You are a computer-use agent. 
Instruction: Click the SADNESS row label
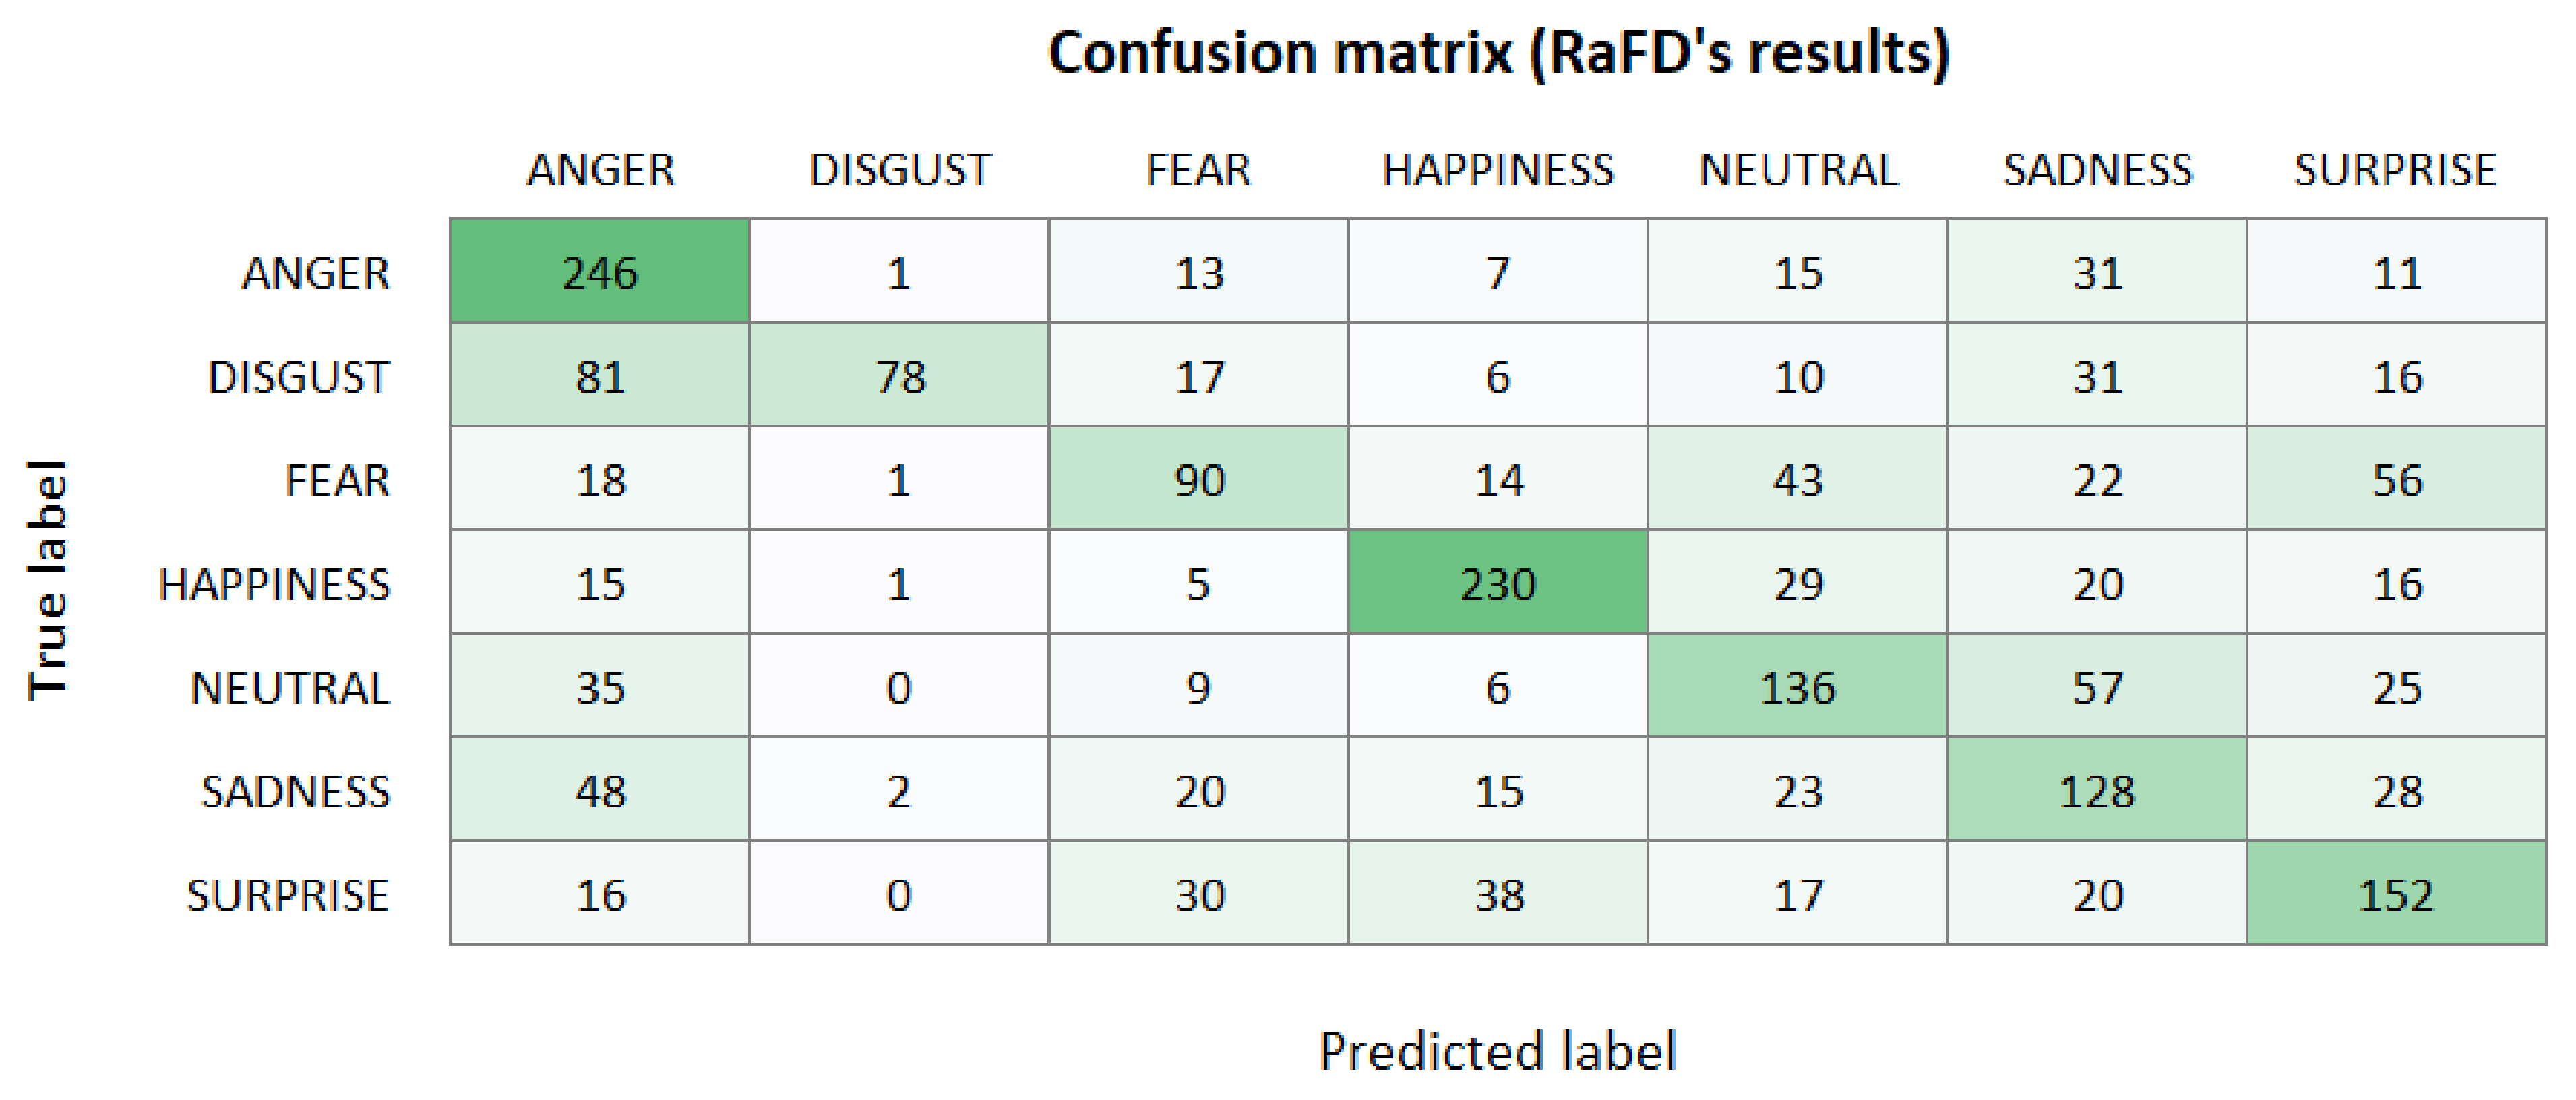click(295, 792)
